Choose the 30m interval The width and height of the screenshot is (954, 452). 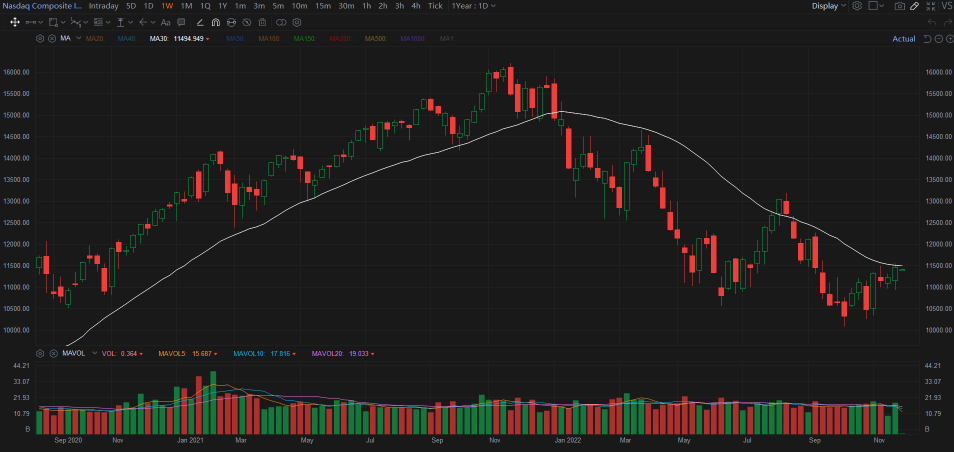346,5
